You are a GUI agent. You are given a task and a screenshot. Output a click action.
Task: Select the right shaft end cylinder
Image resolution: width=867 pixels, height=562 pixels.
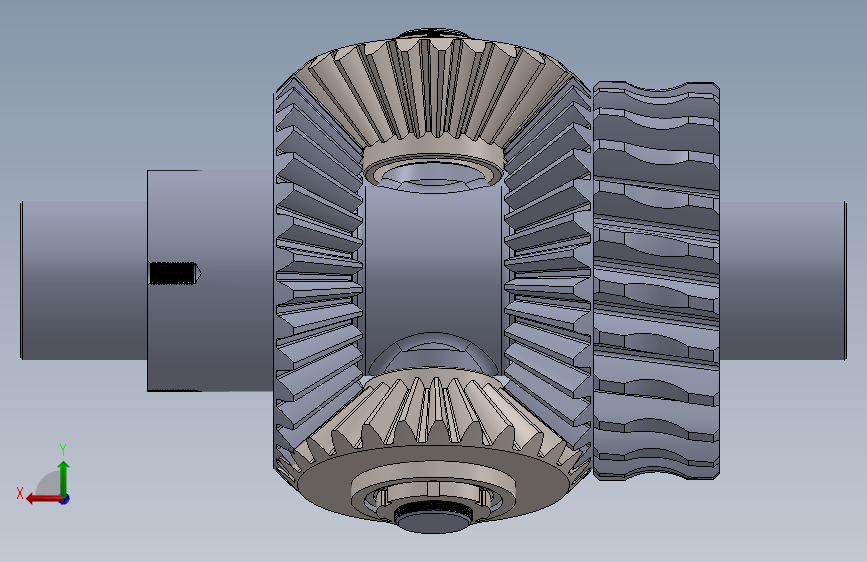(783, 280)
